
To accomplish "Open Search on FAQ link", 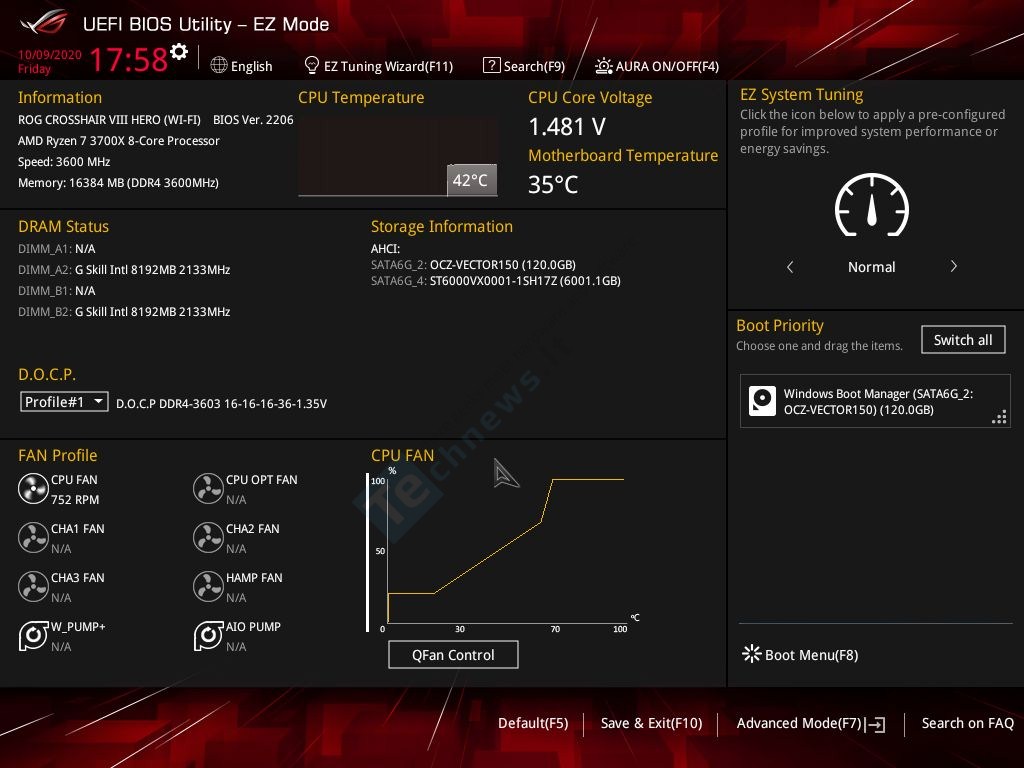I will [967, 724].
